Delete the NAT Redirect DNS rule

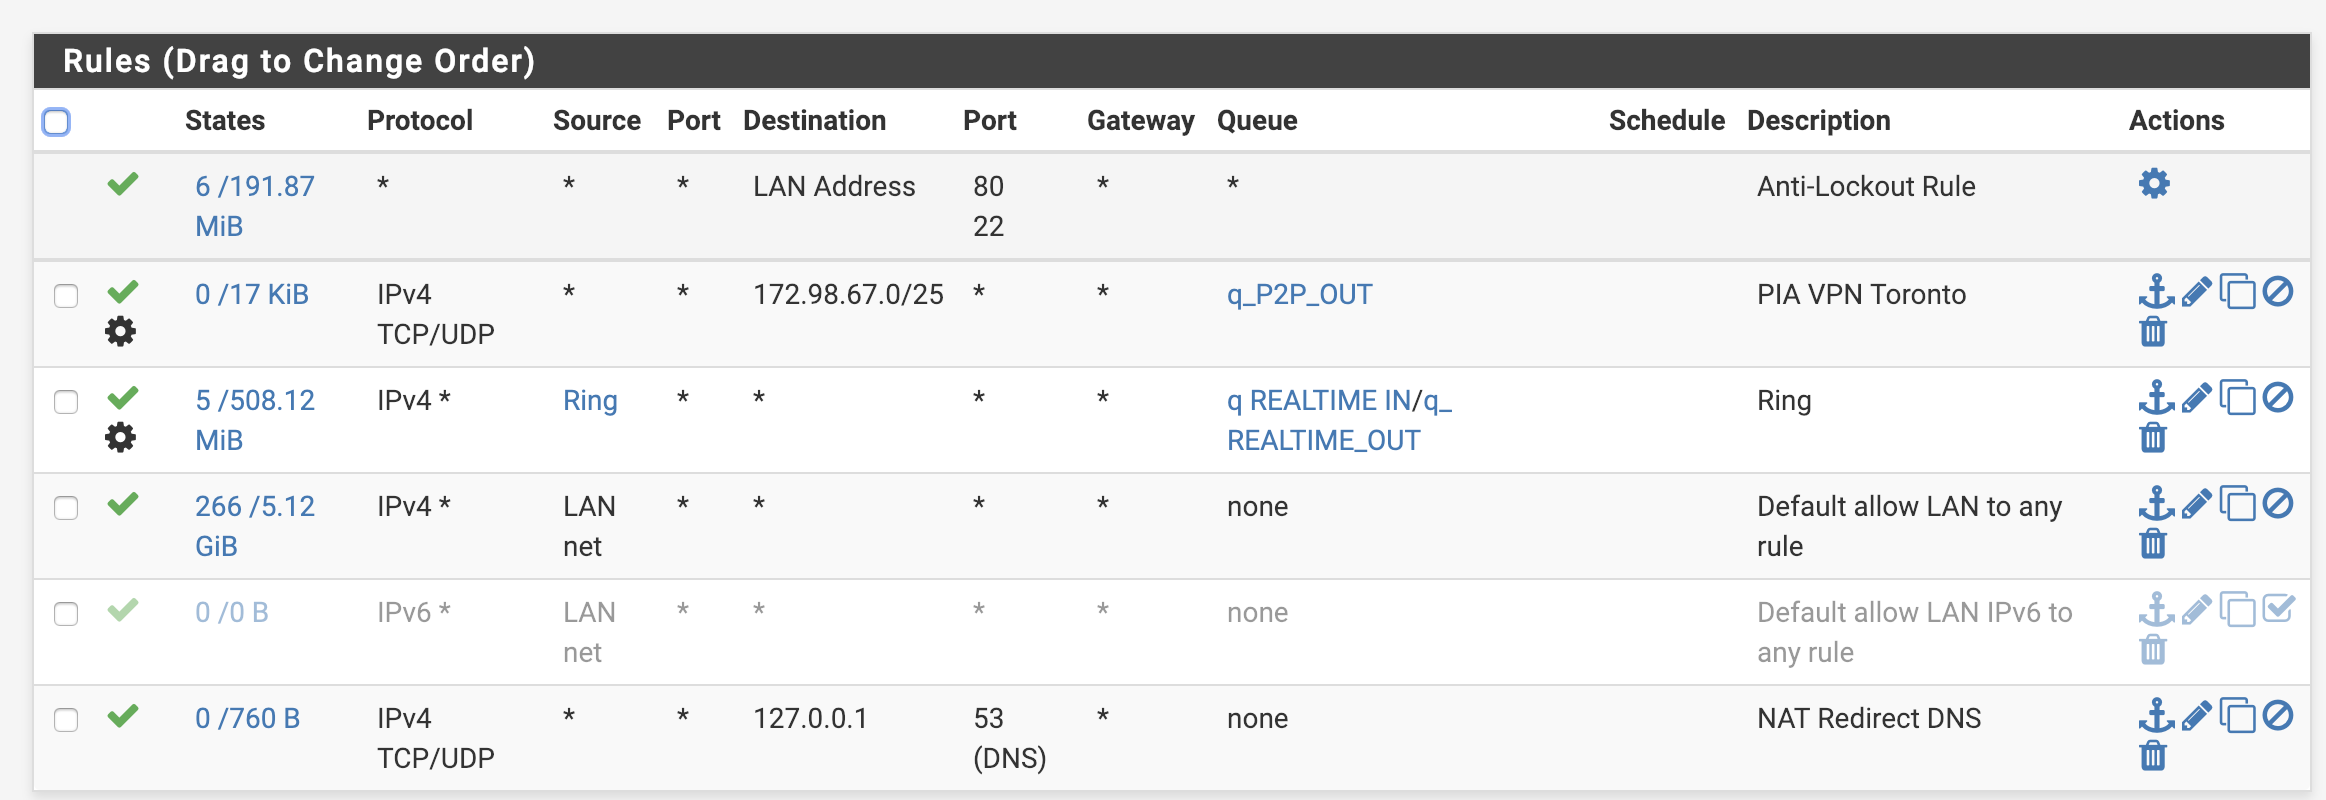(2153, 755)
